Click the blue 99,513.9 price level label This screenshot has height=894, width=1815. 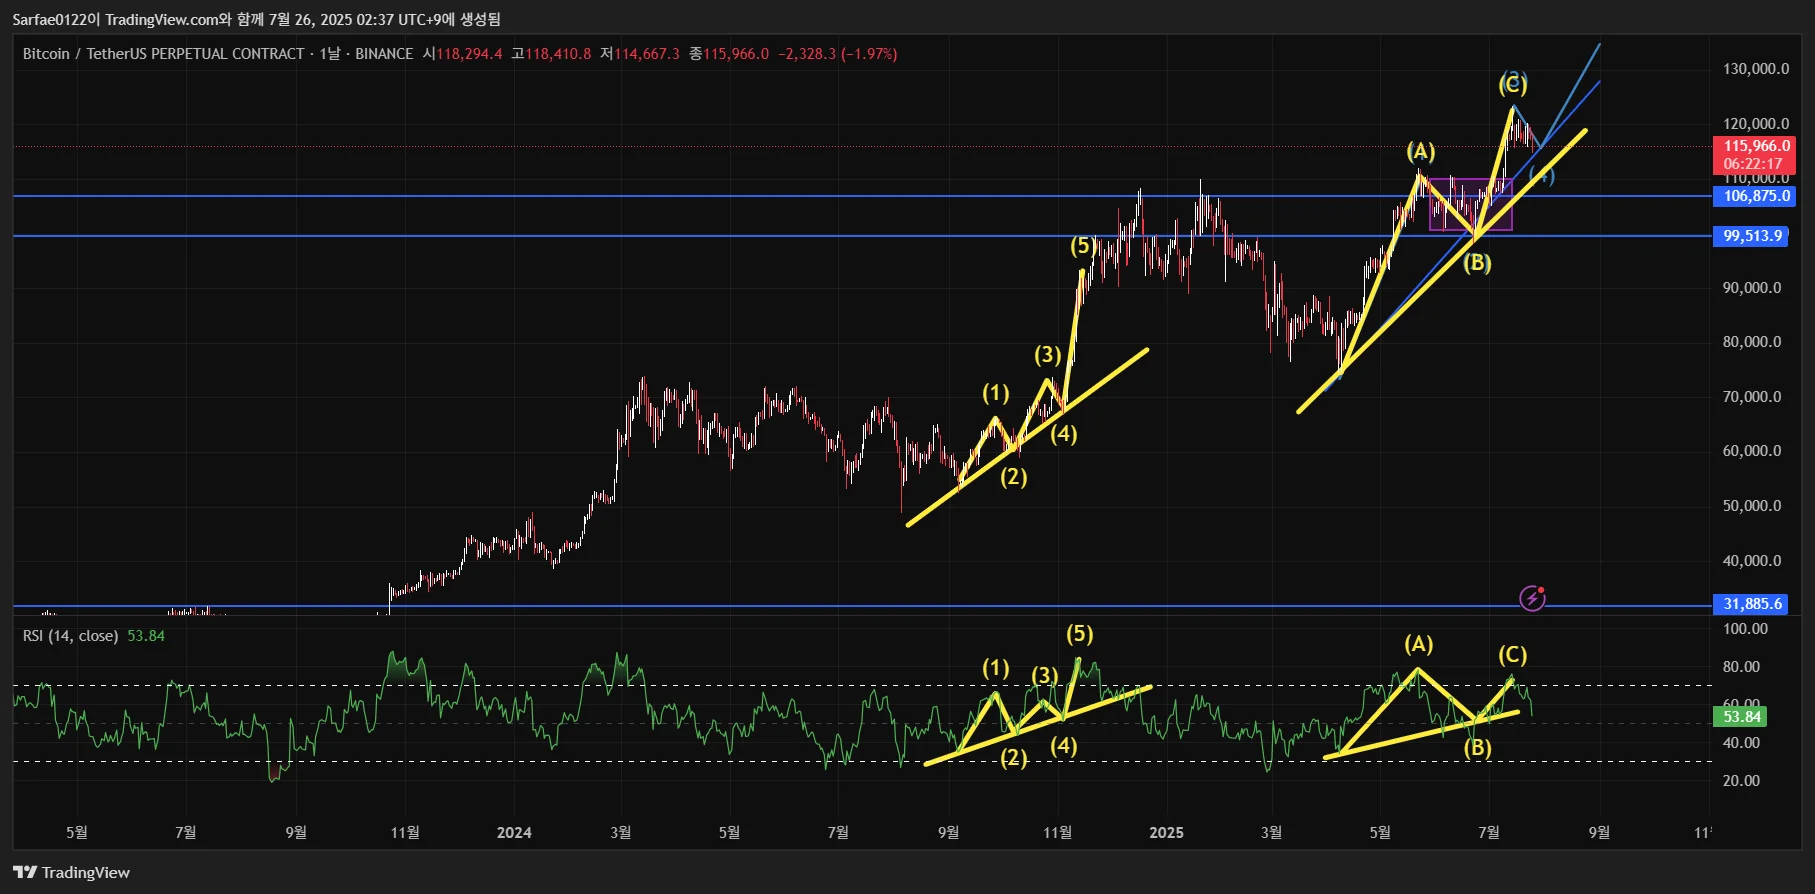point(1752,236)
